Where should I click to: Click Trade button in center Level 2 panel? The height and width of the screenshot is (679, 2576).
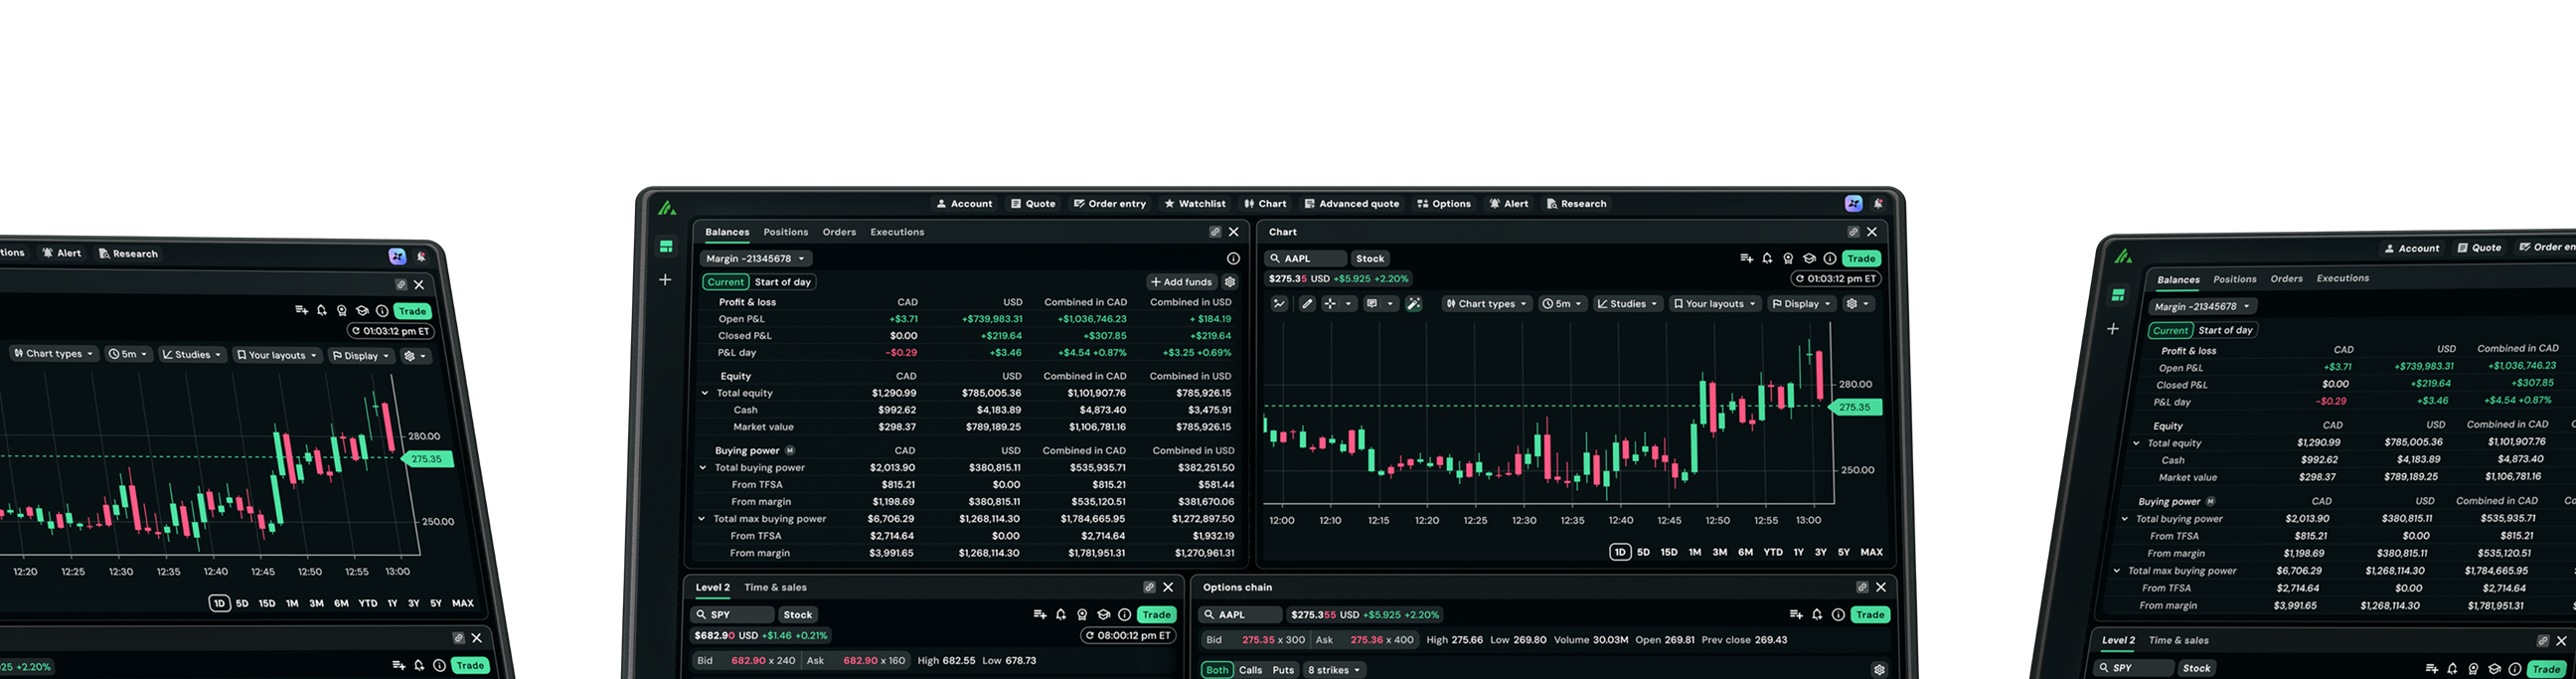point(1157,615)
